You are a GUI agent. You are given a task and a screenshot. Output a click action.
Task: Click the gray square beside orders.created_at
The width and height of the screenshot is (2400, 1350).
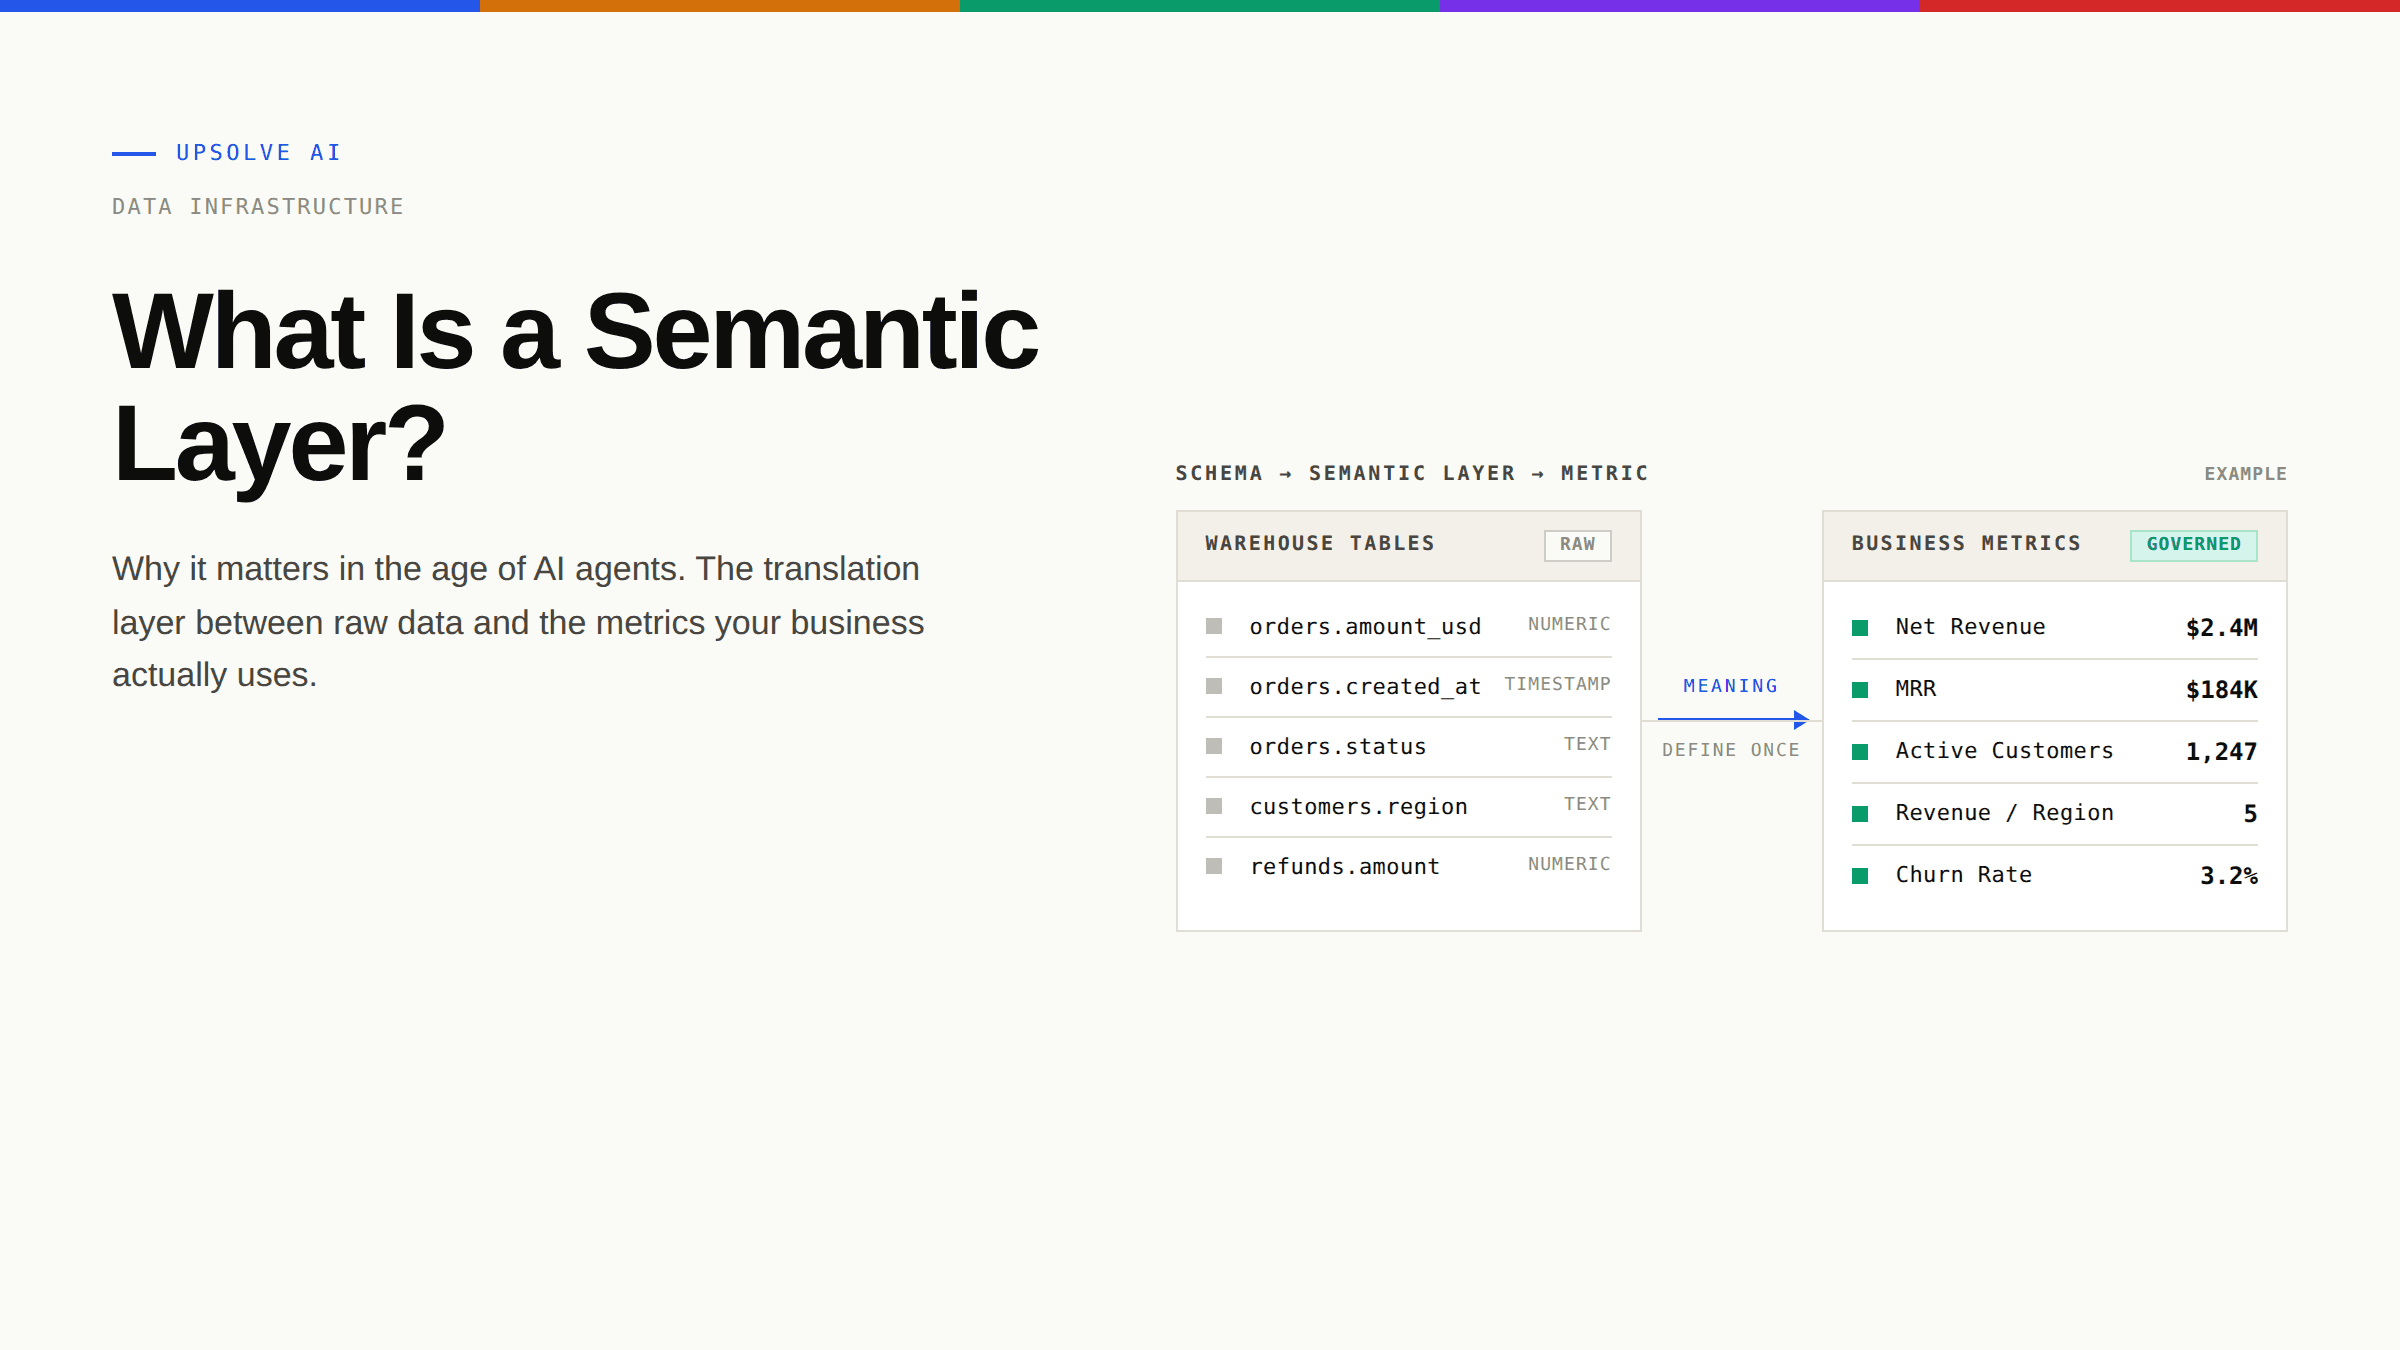[1214, 686]
